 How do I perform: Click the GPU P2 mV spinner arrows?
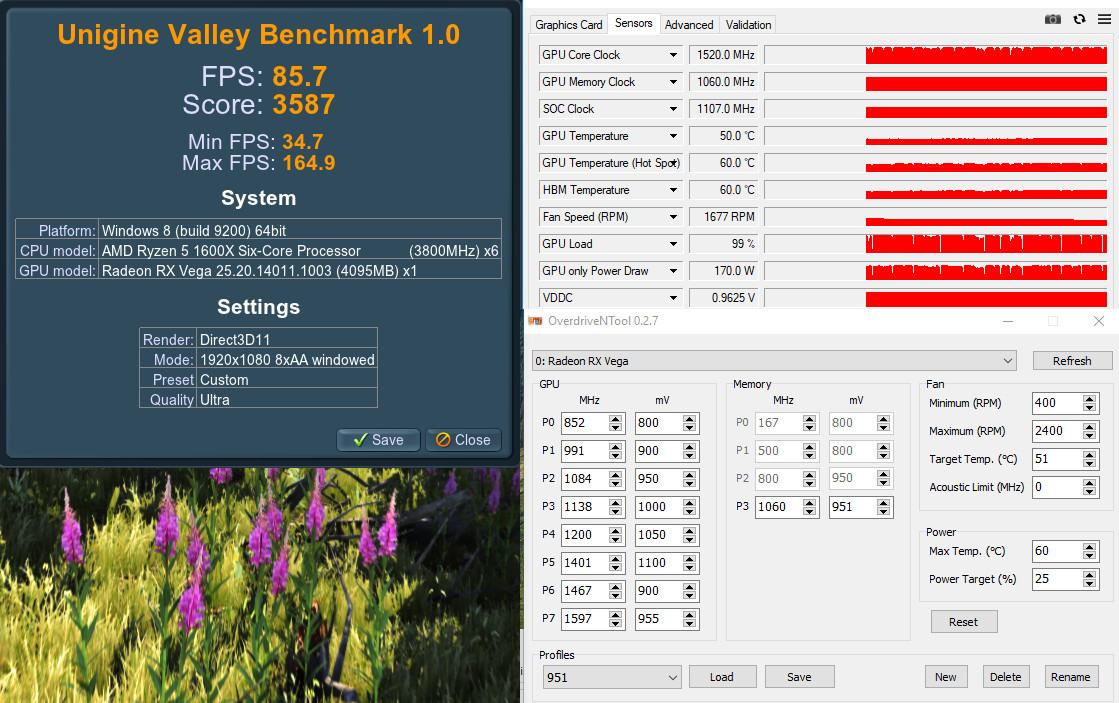coord(689,479)
